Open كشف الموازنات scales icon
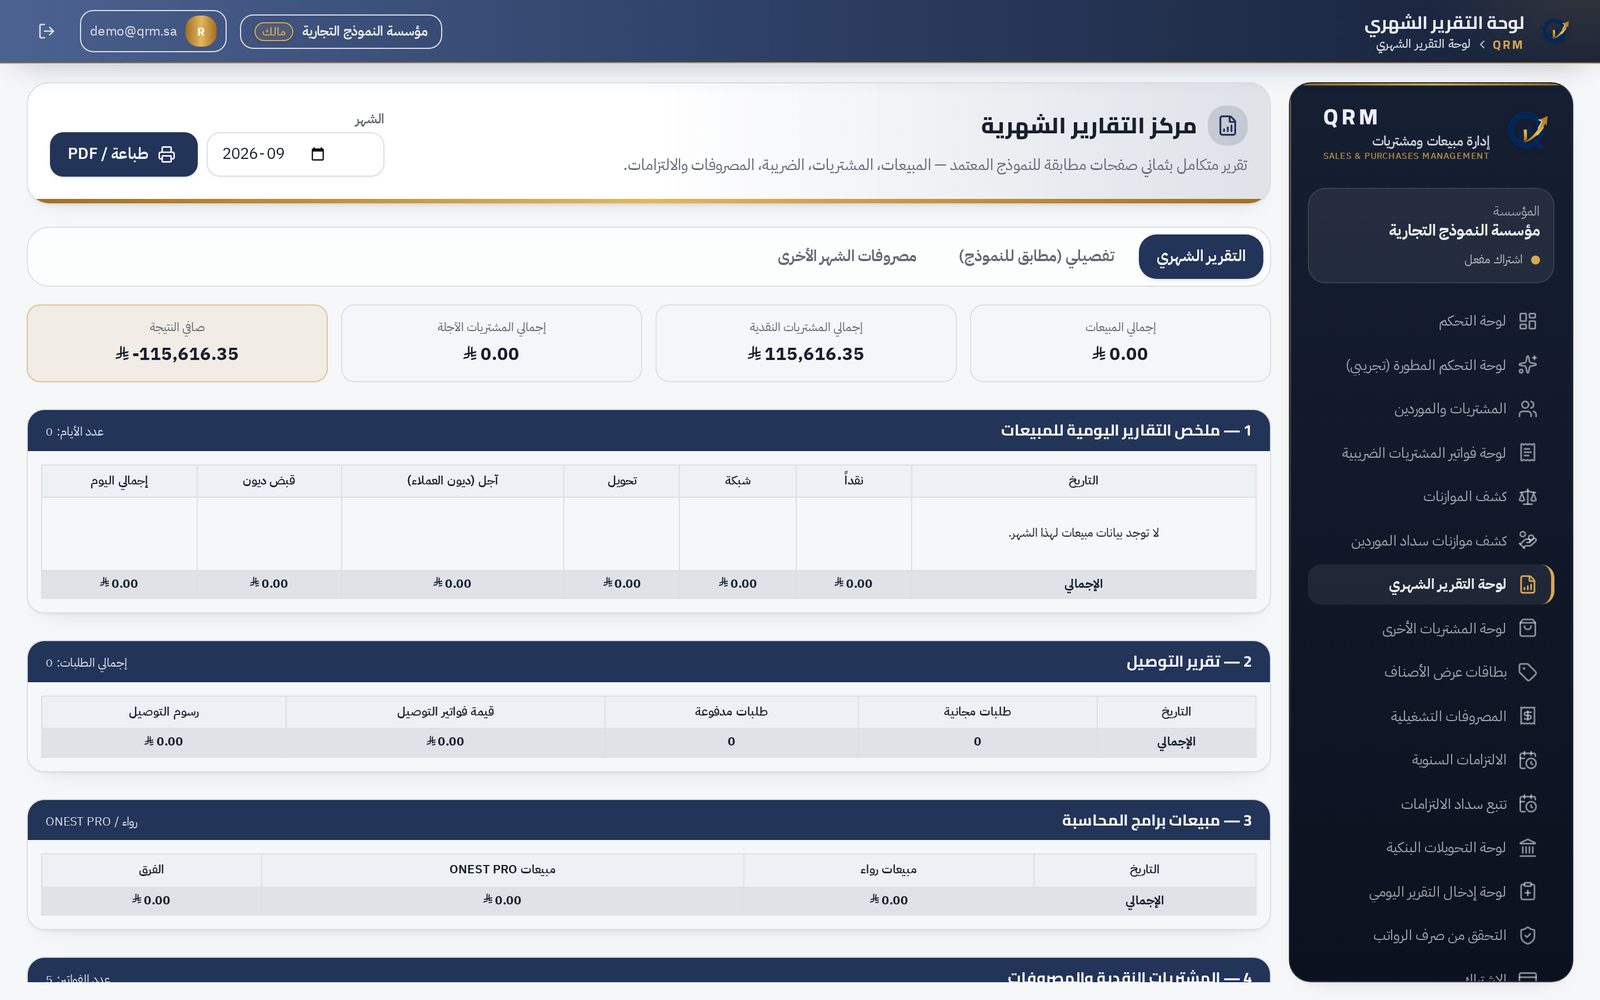Image resolution: width=1600 pixels, height=1000 pixels. [1527, 497]
